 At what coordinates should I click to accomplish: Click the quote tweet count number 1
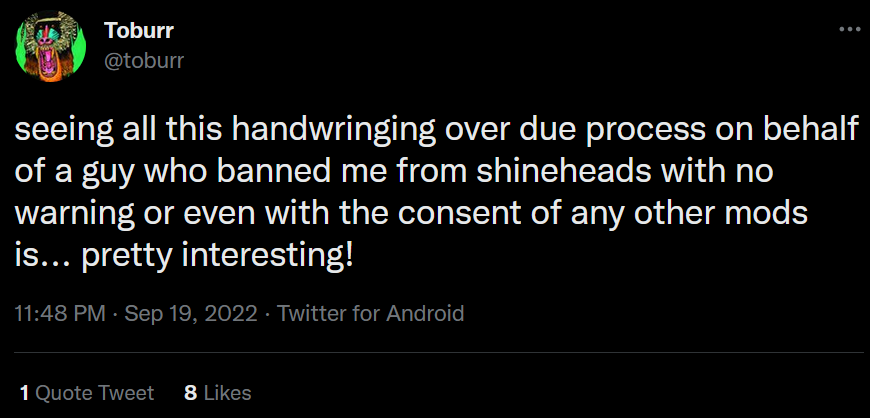tap(24, 393)
